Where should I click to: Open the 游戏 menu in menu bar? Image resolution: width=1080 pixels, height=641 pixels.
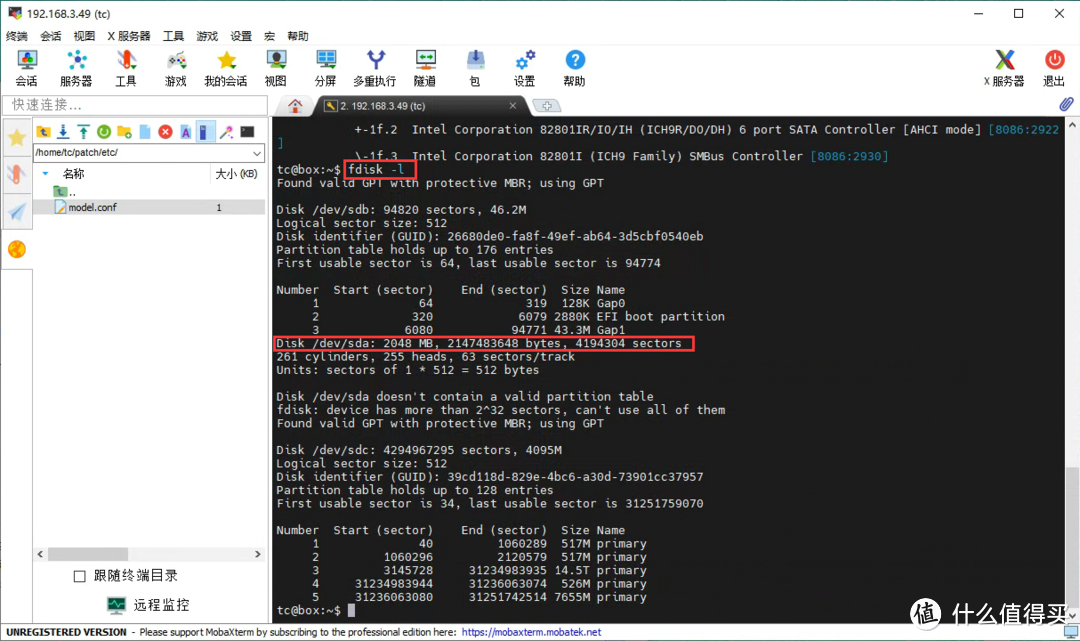click(x=207, y=36)
